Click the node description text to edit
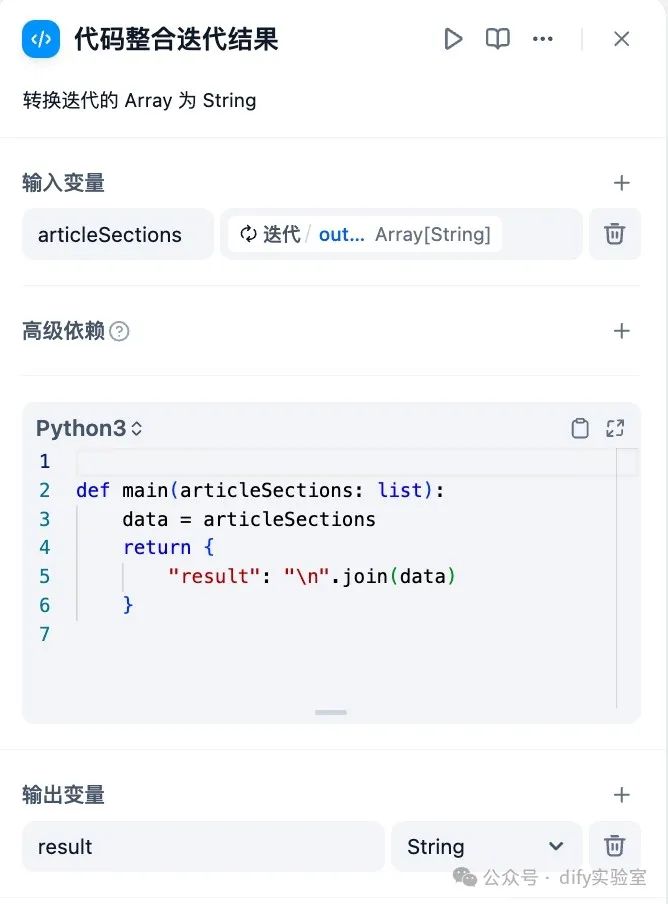Image resolution: width=668 pixels, height=904 pixels. point(139,100)
